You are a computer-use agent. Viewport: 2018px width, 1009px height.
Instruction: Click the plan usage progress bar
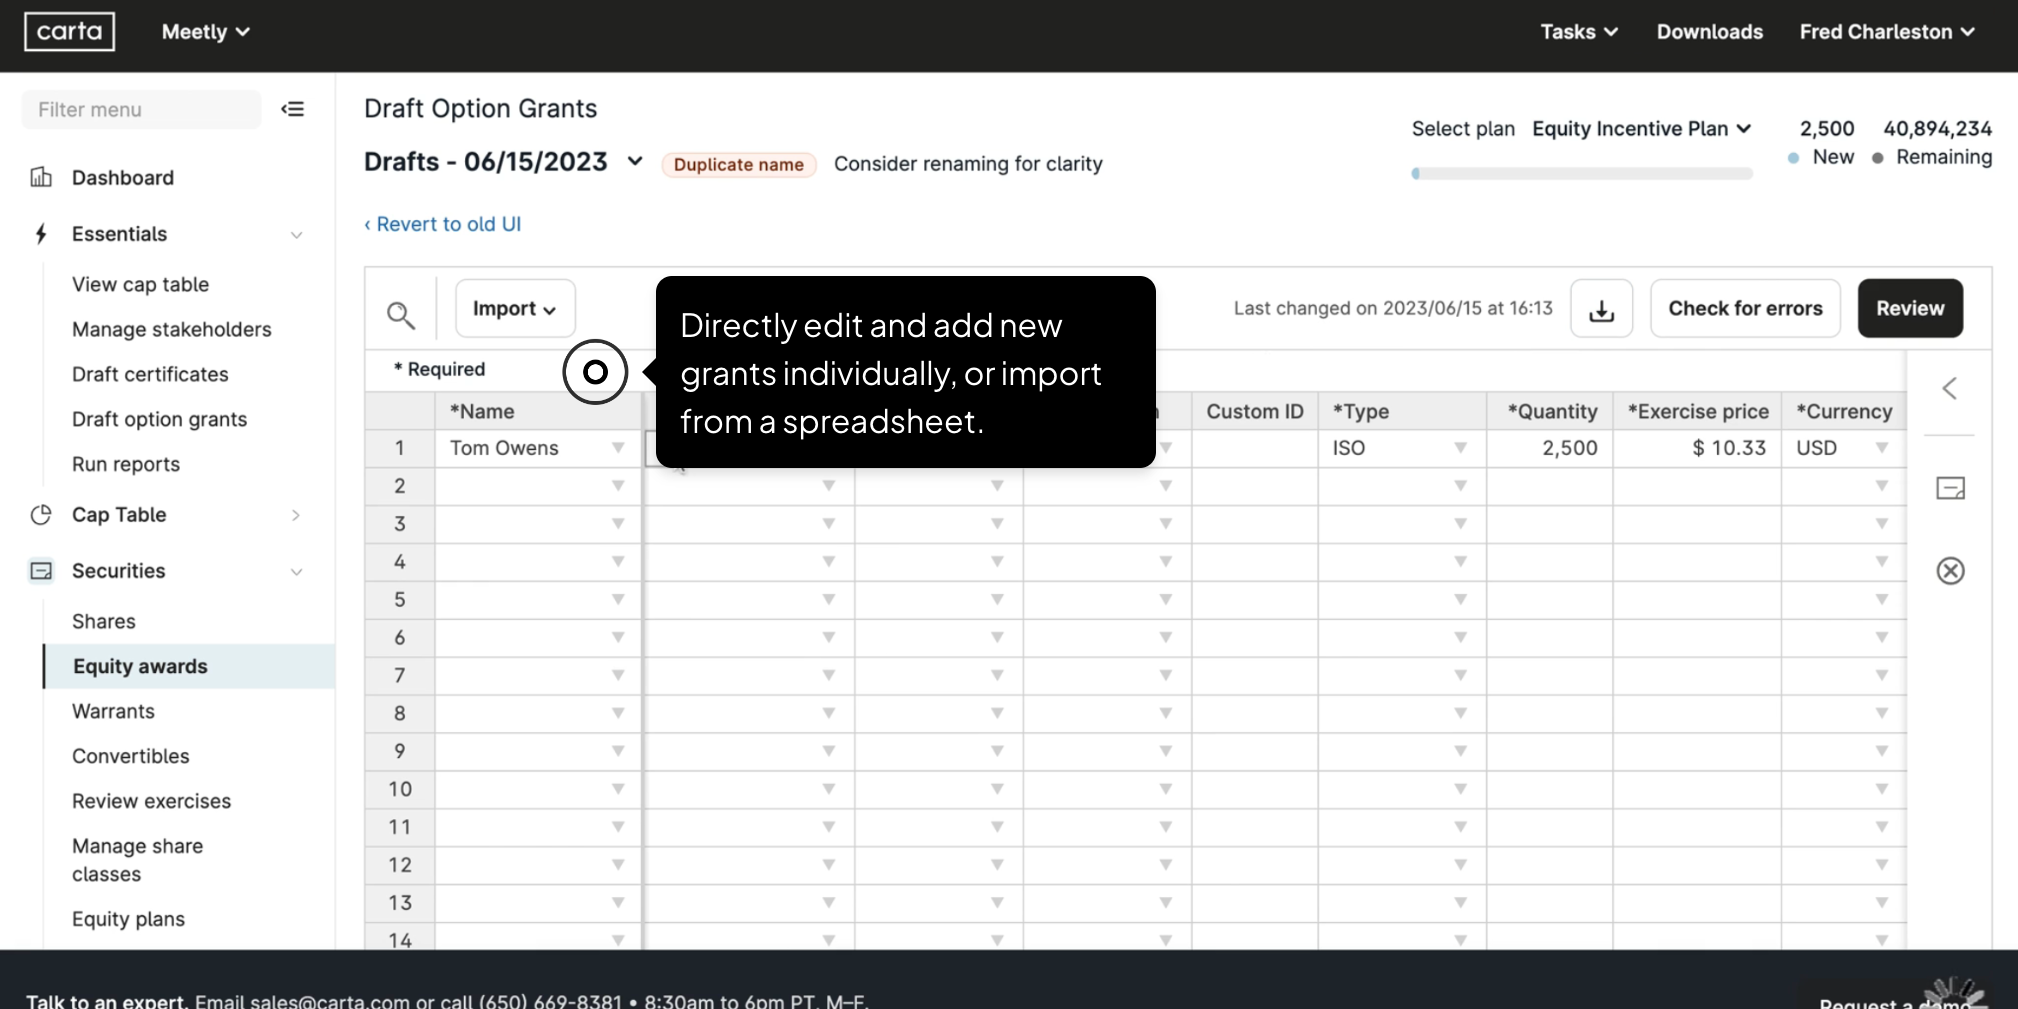[x=1582, y=174]
